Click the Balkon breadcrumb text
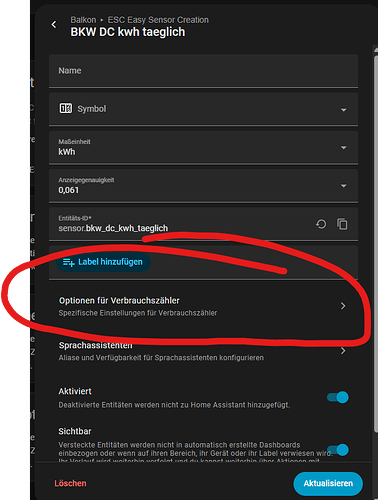This screenshot has width=378, height=500. [x=83, y=20]
